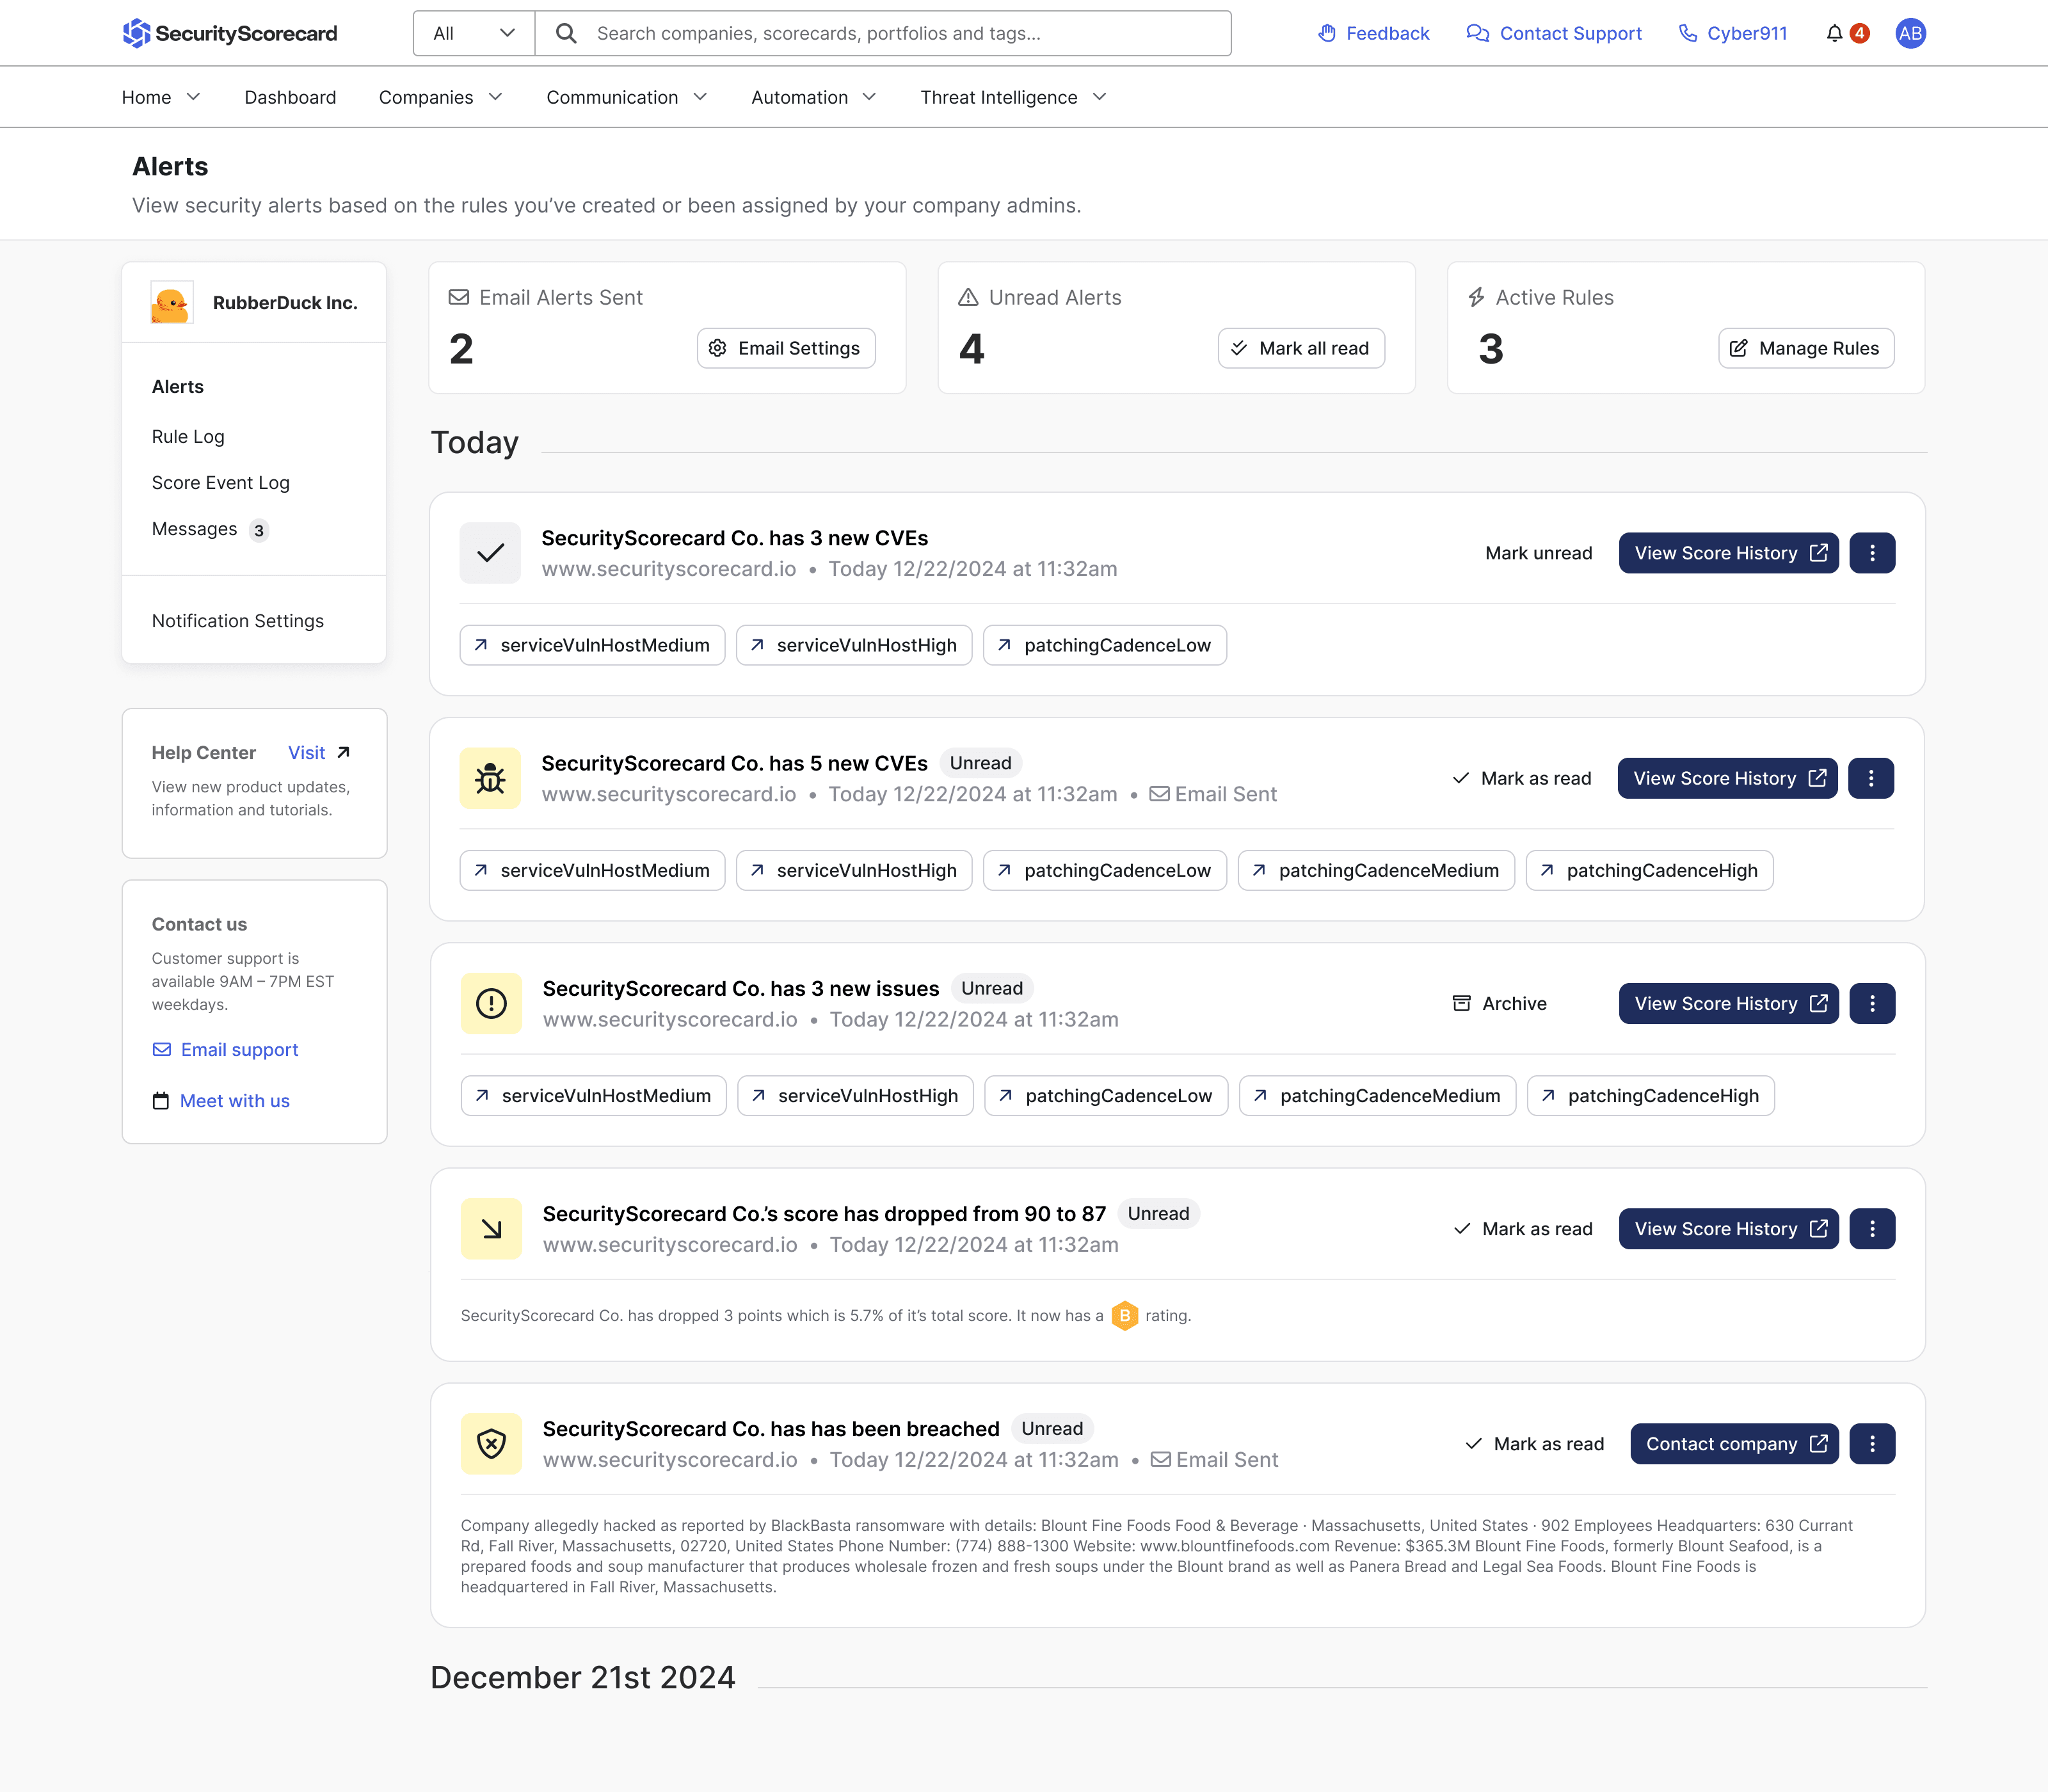Mark the score dropped alert as read
The height and width of the screenshot is (1792, 2048).
1523,1228
